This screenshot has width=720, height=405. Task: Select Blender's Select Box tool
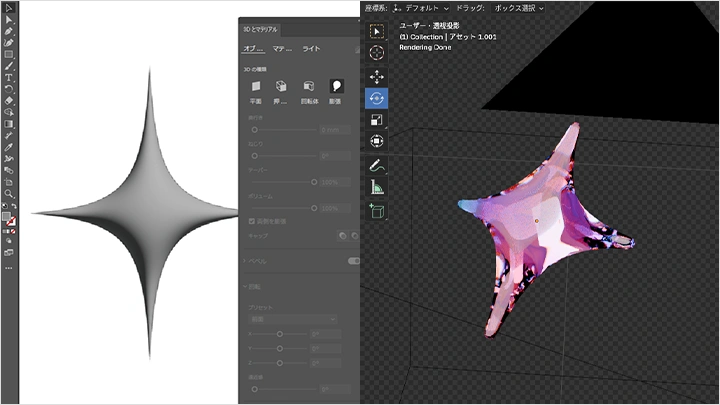pyautogui.click(x=377, y=31)
